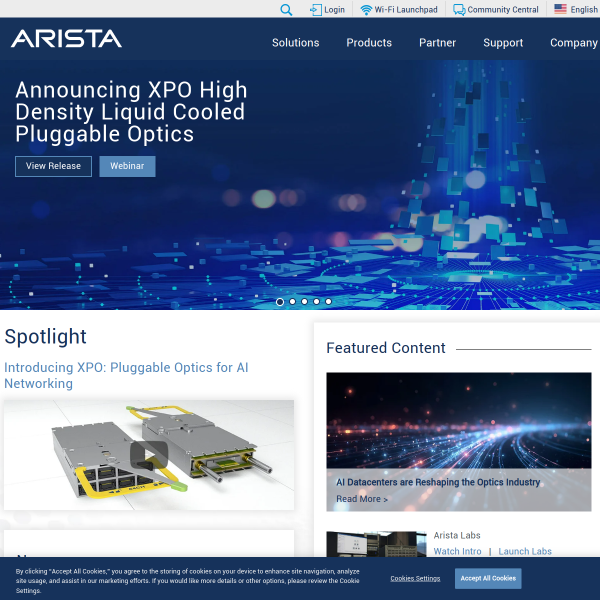Screen dimensions: 600x600
Task: Select the fourth carousel slide dot
Action: [316, 302]
